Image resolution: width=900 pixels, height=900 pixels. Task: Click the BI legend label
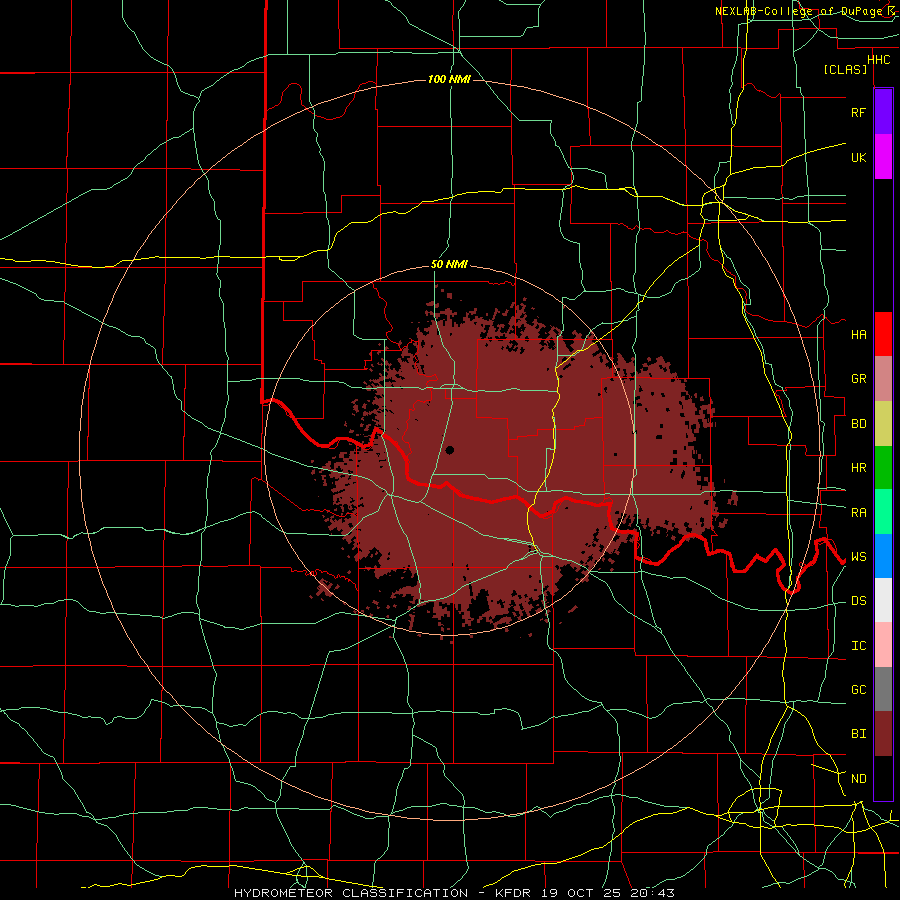click(858, 734)
